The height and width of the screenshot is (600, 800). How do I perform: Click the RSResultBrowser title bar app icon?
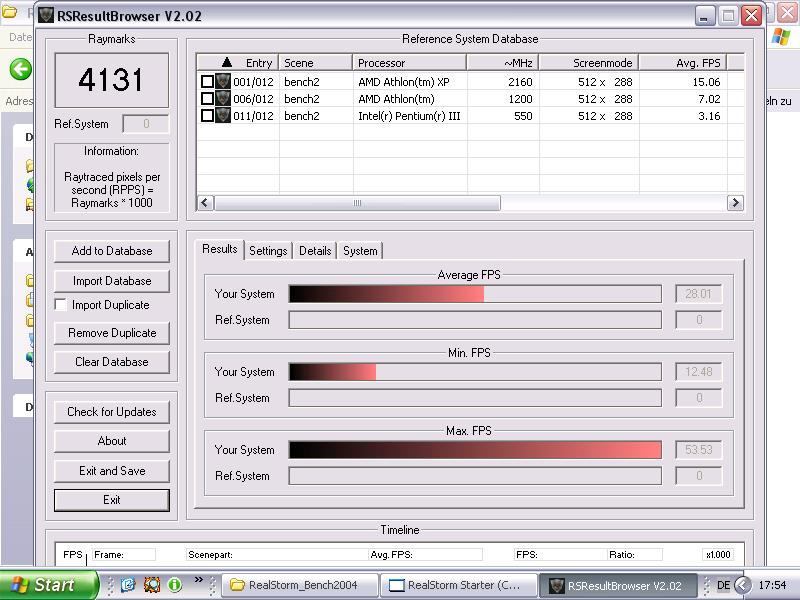pos(46,15)
